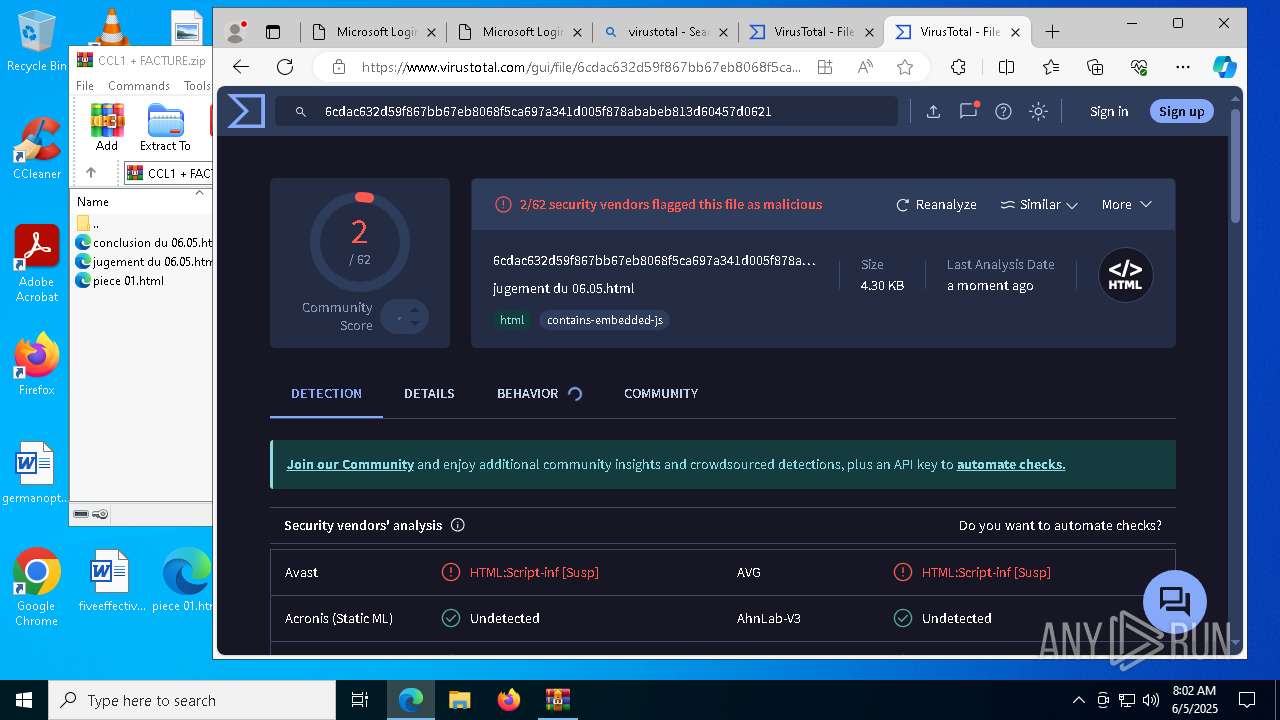This screenshot has height=720, width=1280.
Task: Click the contains-embedded-js tag chip
Action: [605, 320]
